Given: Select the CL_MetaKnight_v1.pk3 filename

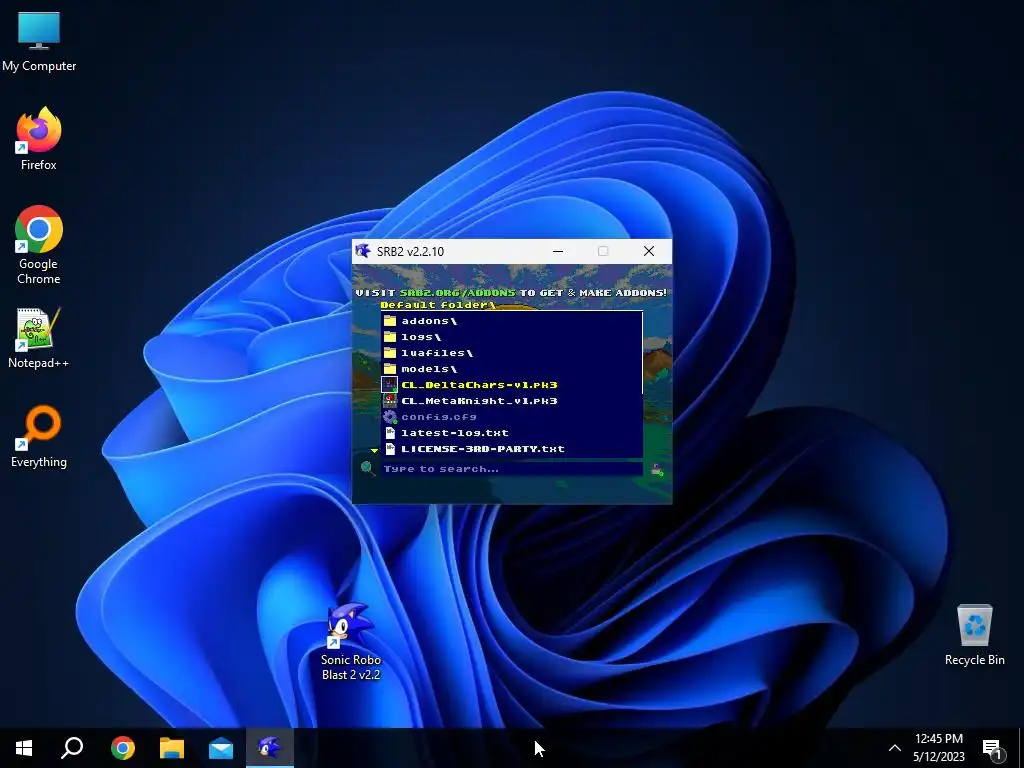Looking at the screenshot, I should tap(479, 401).
